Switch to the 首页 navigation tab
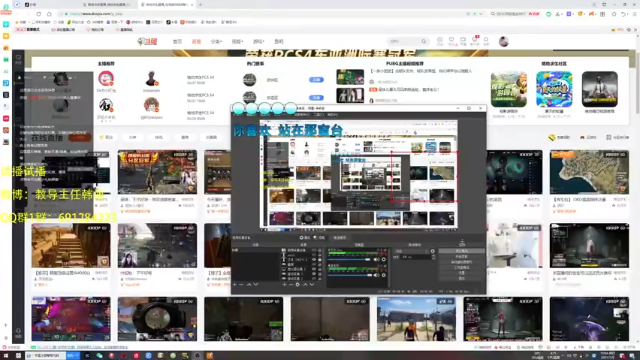The image size is (640, 360). pos(177,41)
